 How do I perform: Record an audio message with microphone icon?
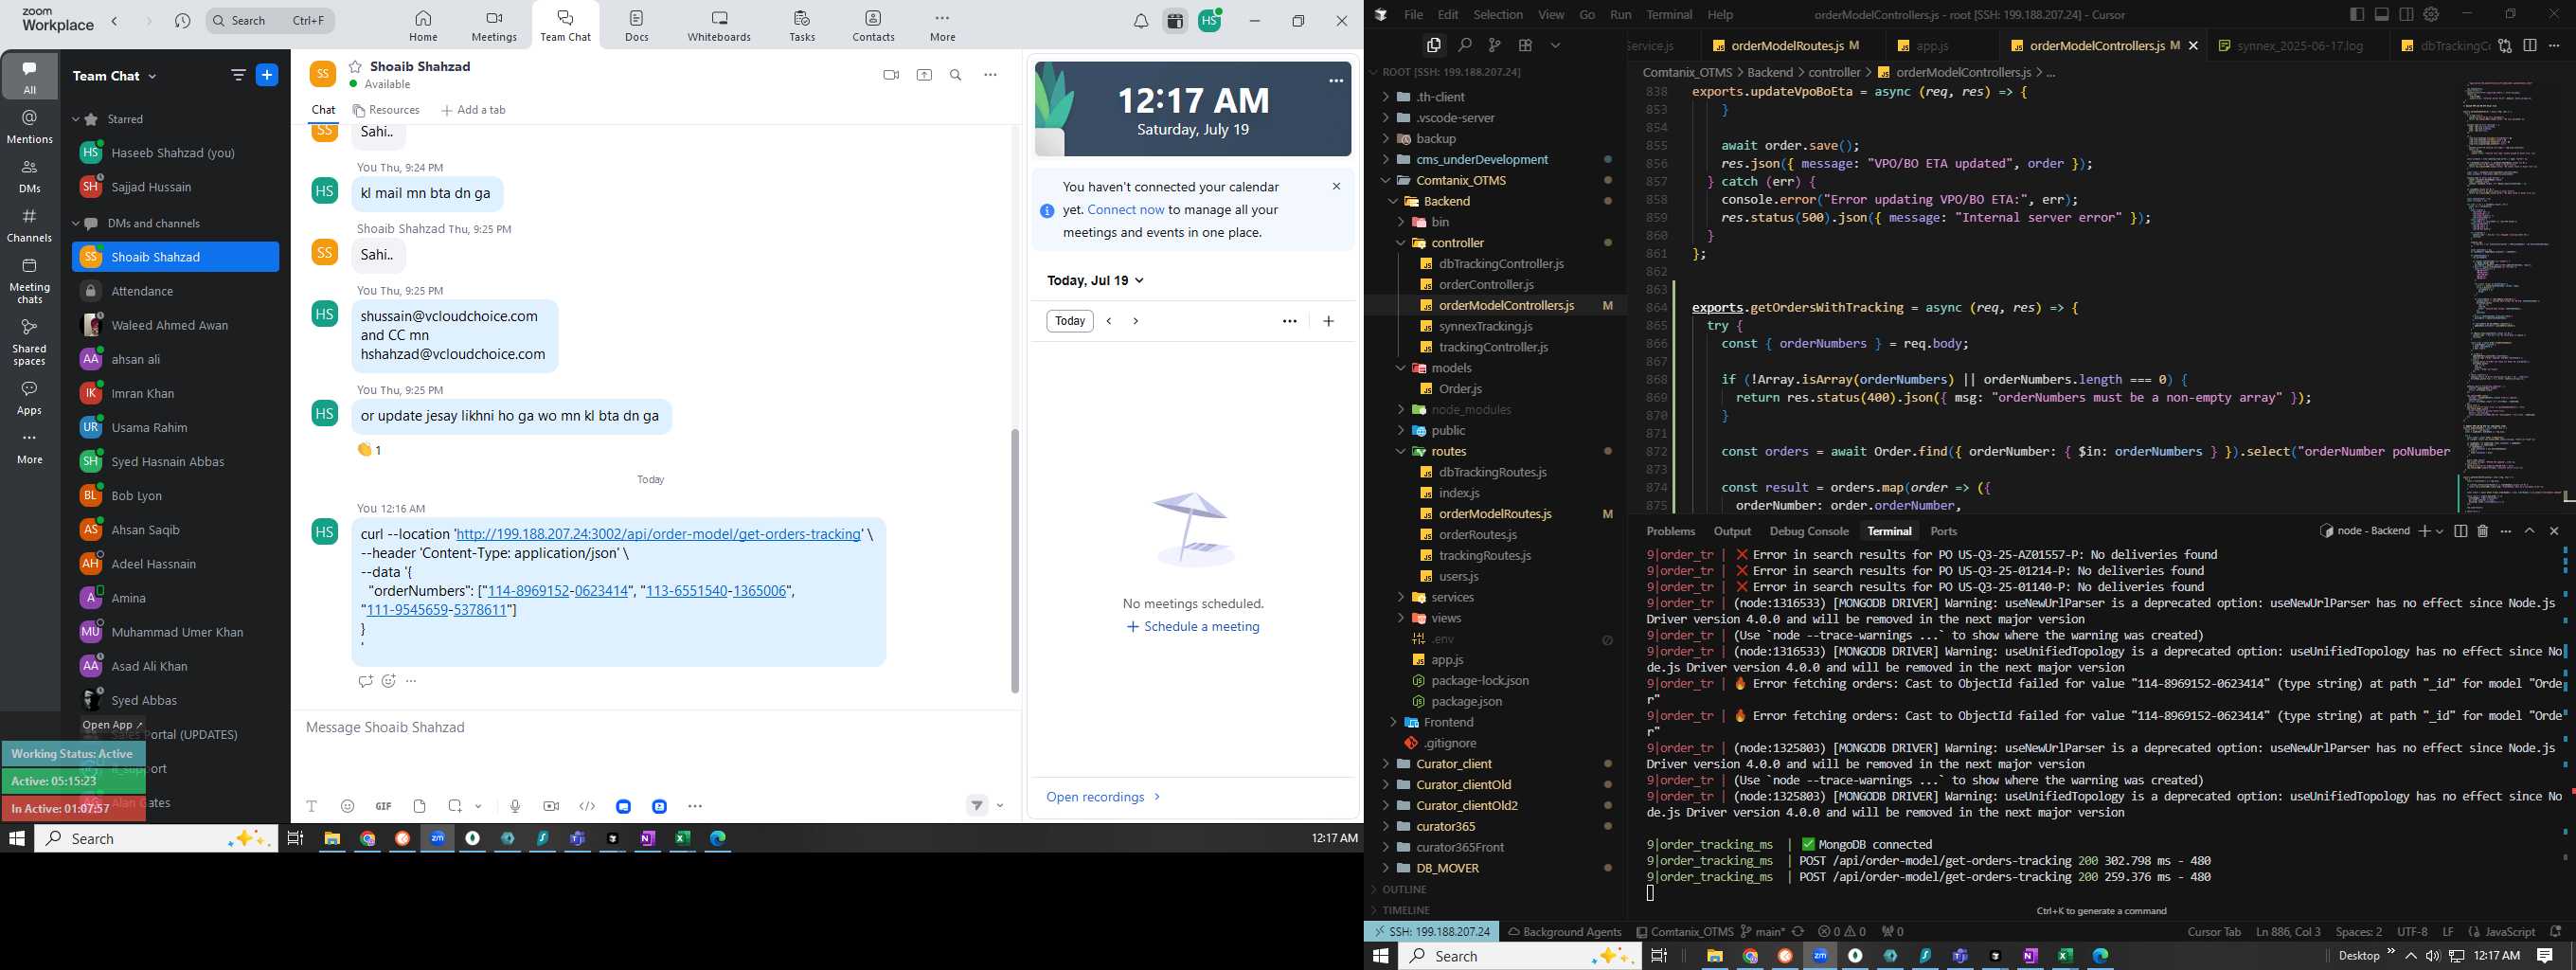(515, 806)
